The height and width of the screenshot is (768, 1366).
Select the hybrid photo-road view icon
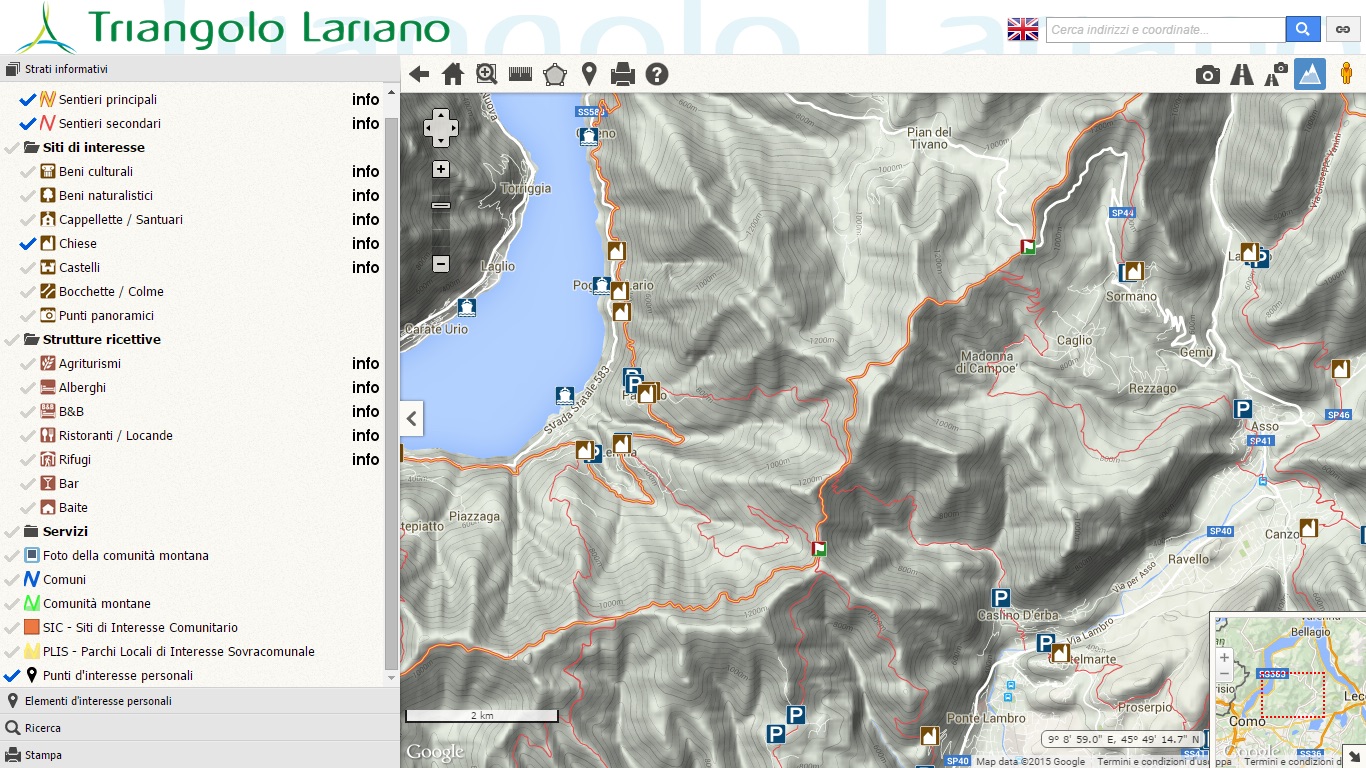(x=1277, y=74)
